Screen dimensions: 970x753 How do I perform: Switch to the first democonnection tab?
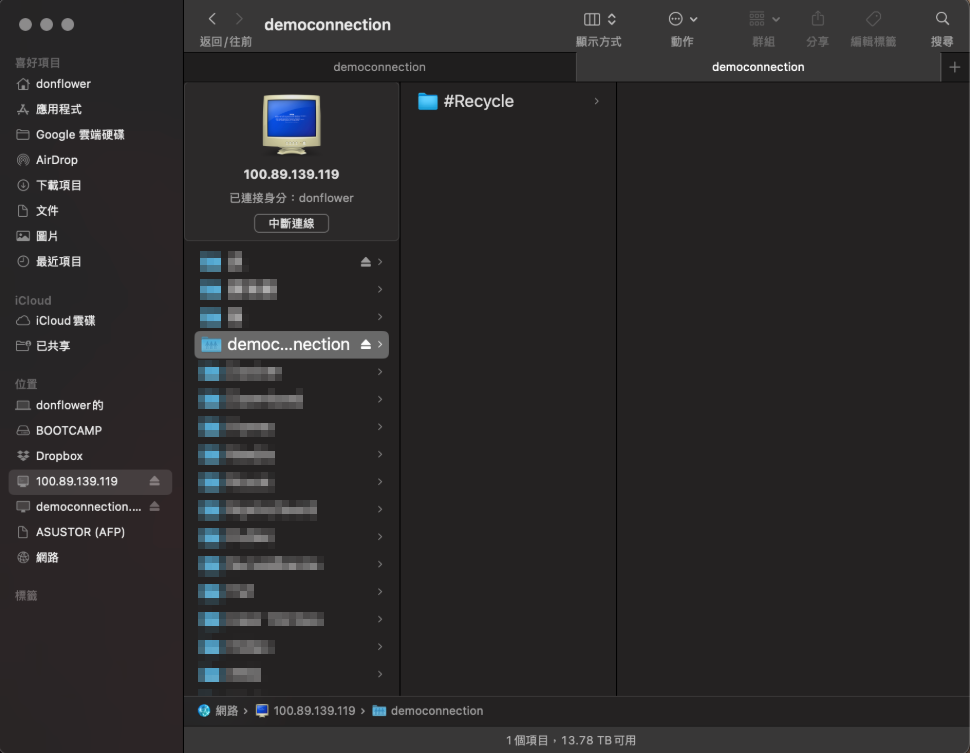(379, 67)
